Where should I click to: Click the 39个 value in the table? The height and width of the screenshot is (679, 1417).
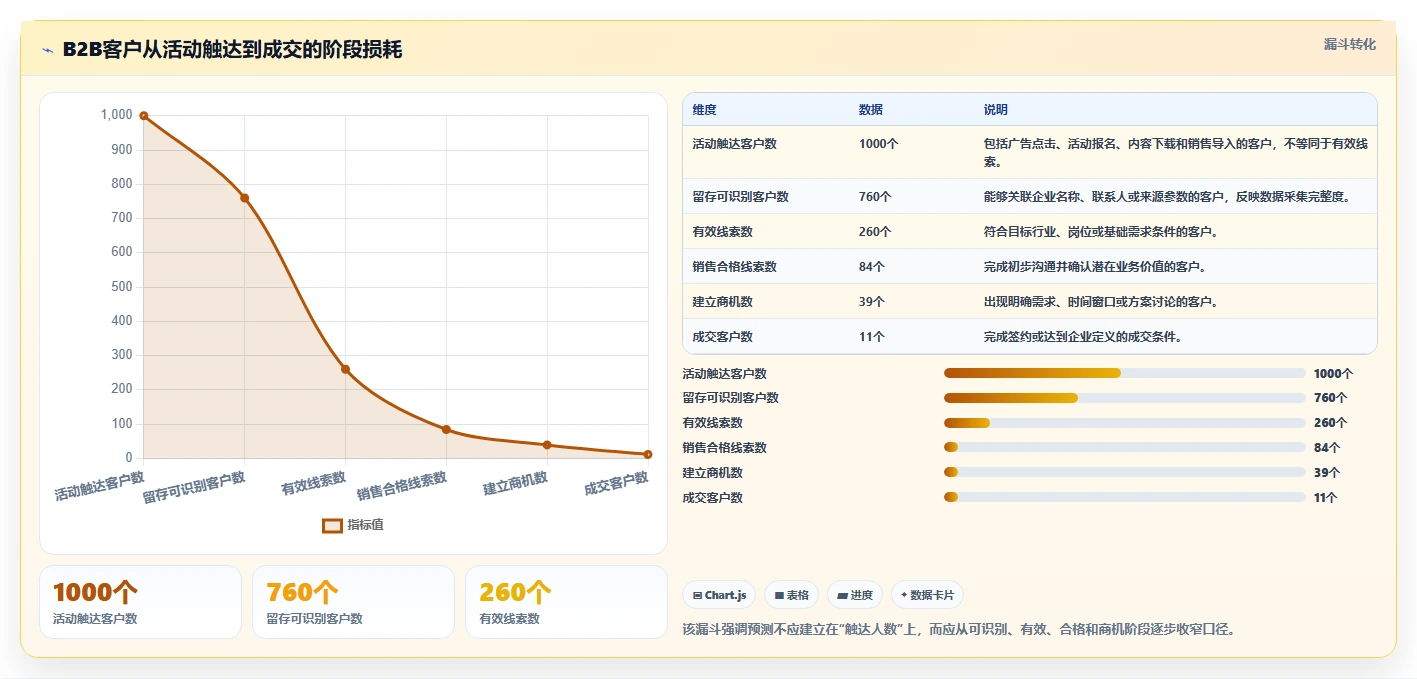coord(872,302)
